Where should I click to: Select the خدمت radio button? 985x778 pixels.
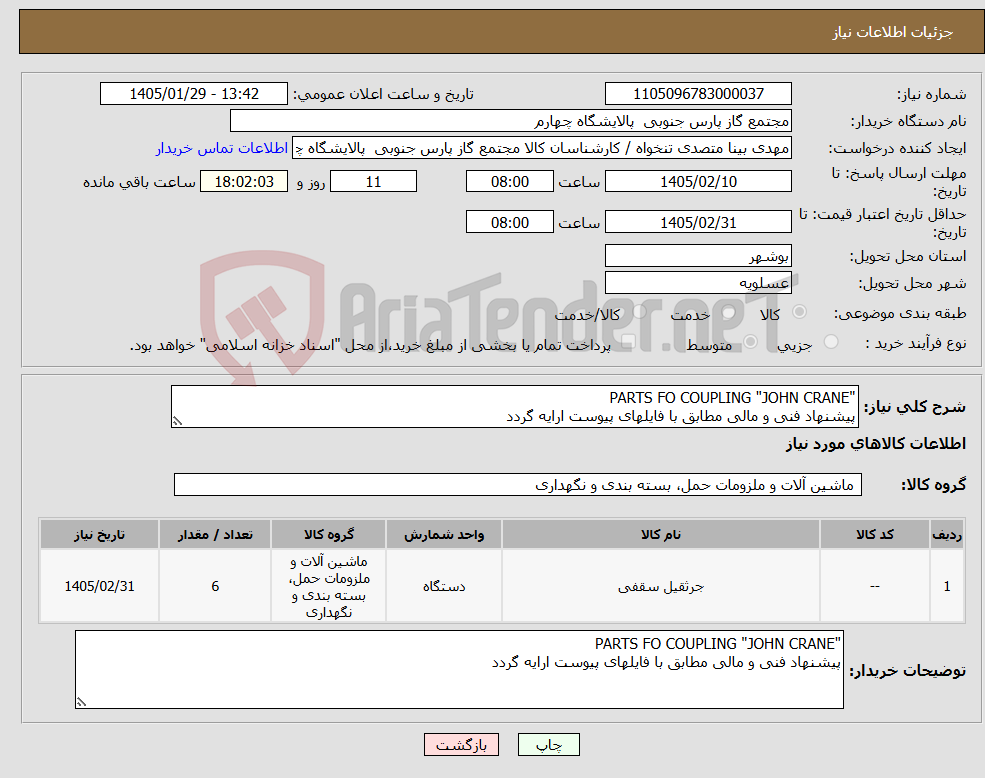click(x=728, y=312)
